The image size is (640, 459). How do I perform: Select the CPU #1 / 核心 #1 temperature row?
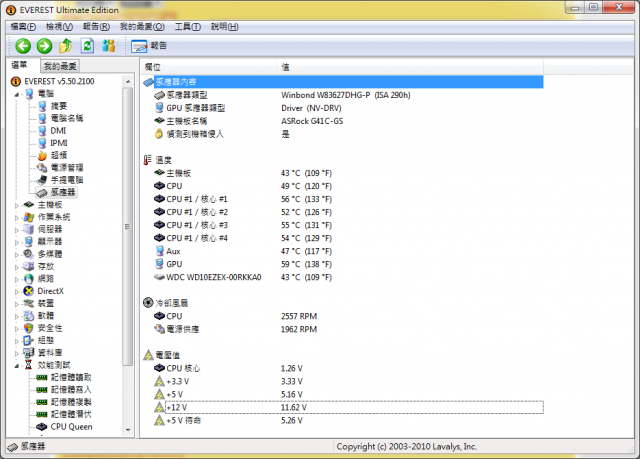[x=343, y=199]
